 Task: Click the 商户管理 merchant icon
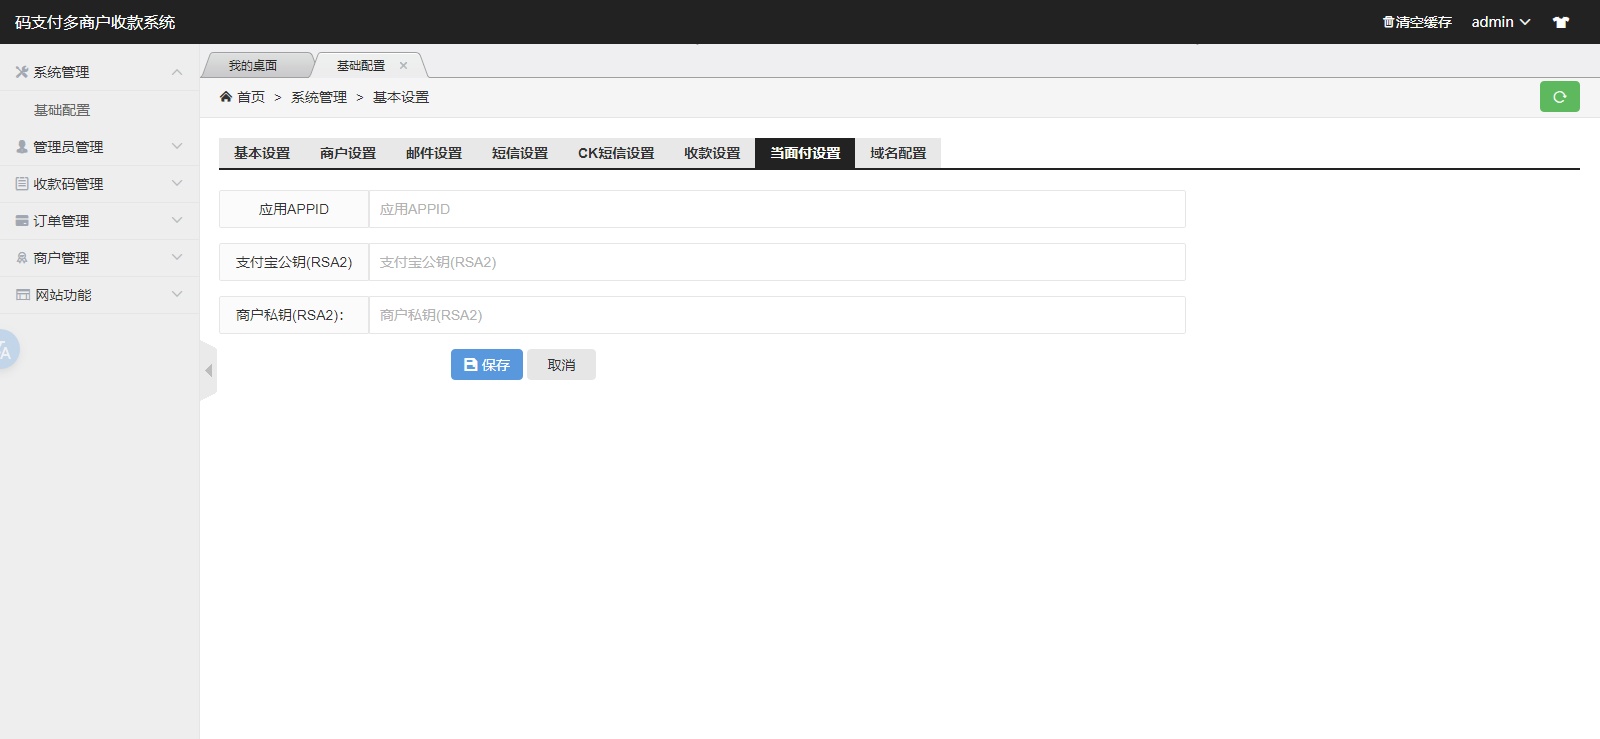22,257
